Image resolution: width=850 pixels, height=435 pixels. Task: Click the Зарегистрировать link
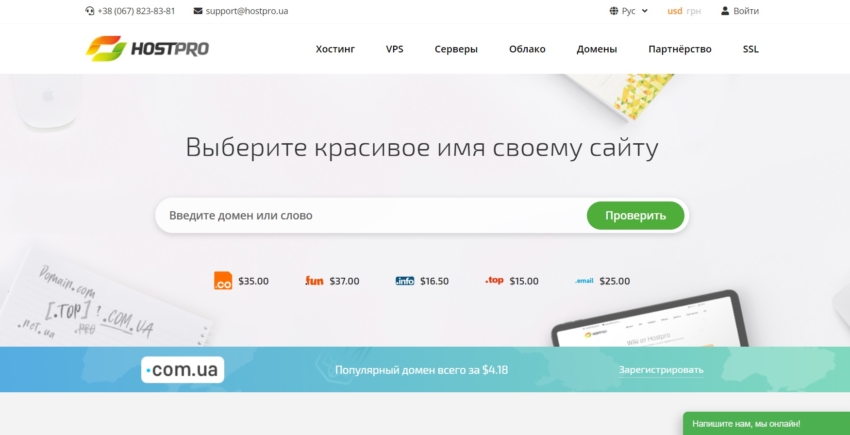coord(661,370)
